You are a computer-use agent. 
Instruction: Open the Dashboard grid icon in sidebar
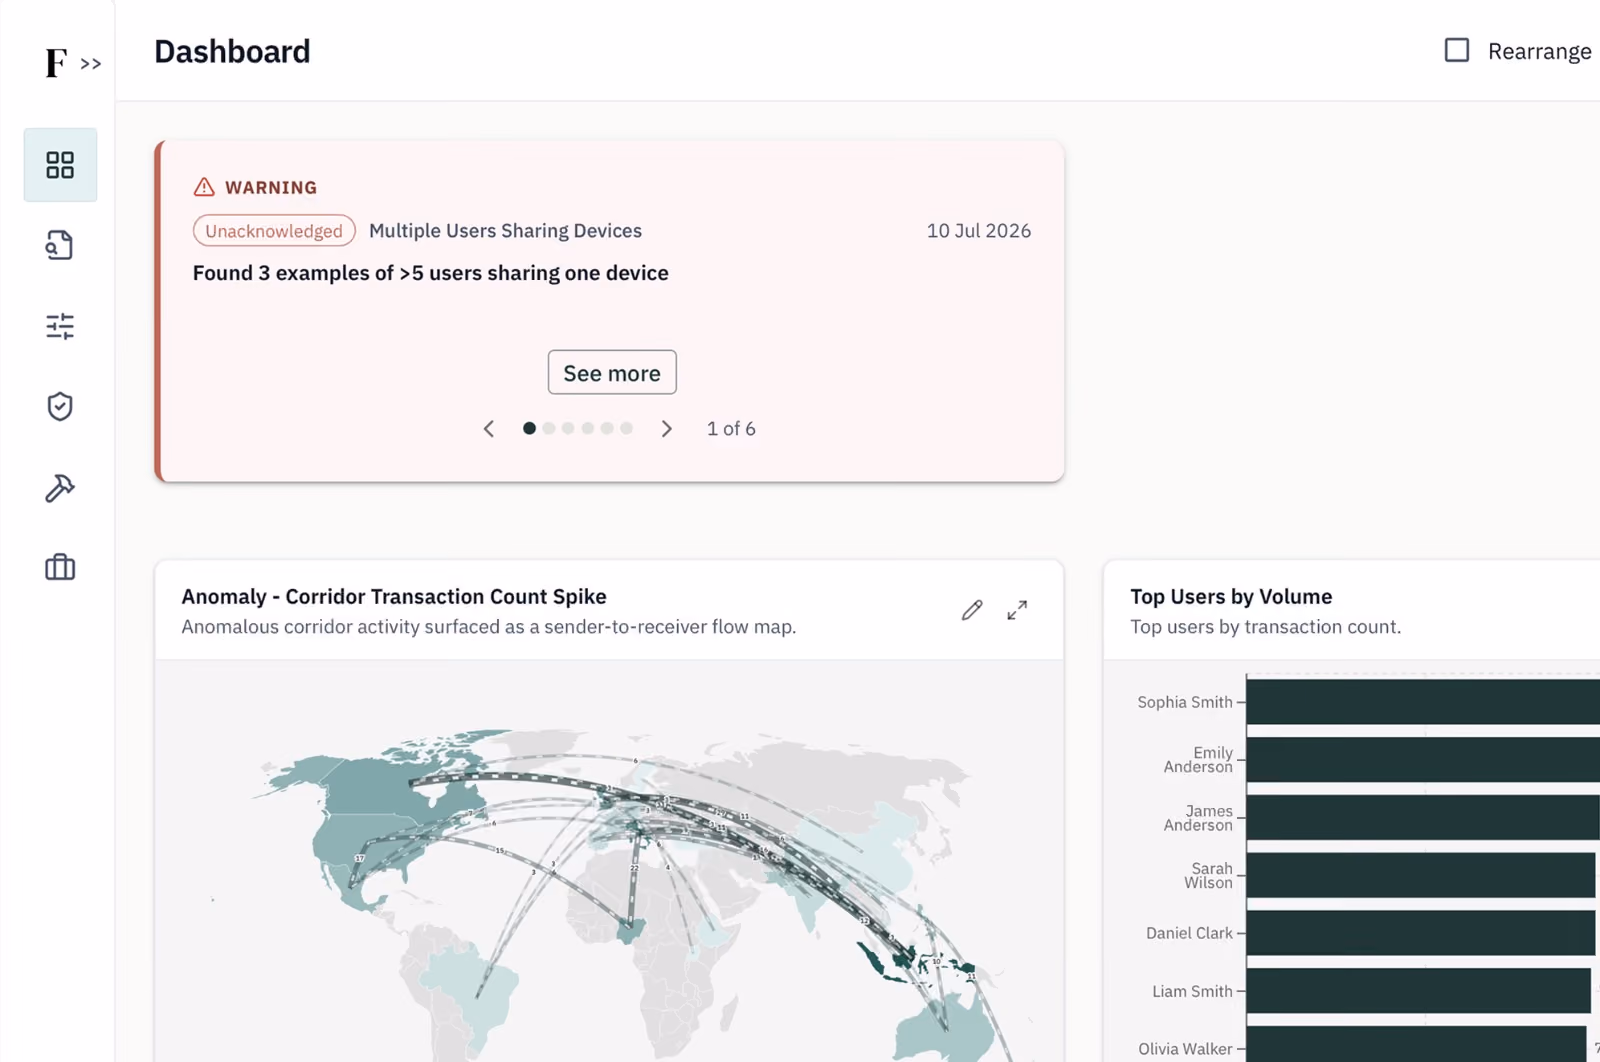(x=60, y=165)
